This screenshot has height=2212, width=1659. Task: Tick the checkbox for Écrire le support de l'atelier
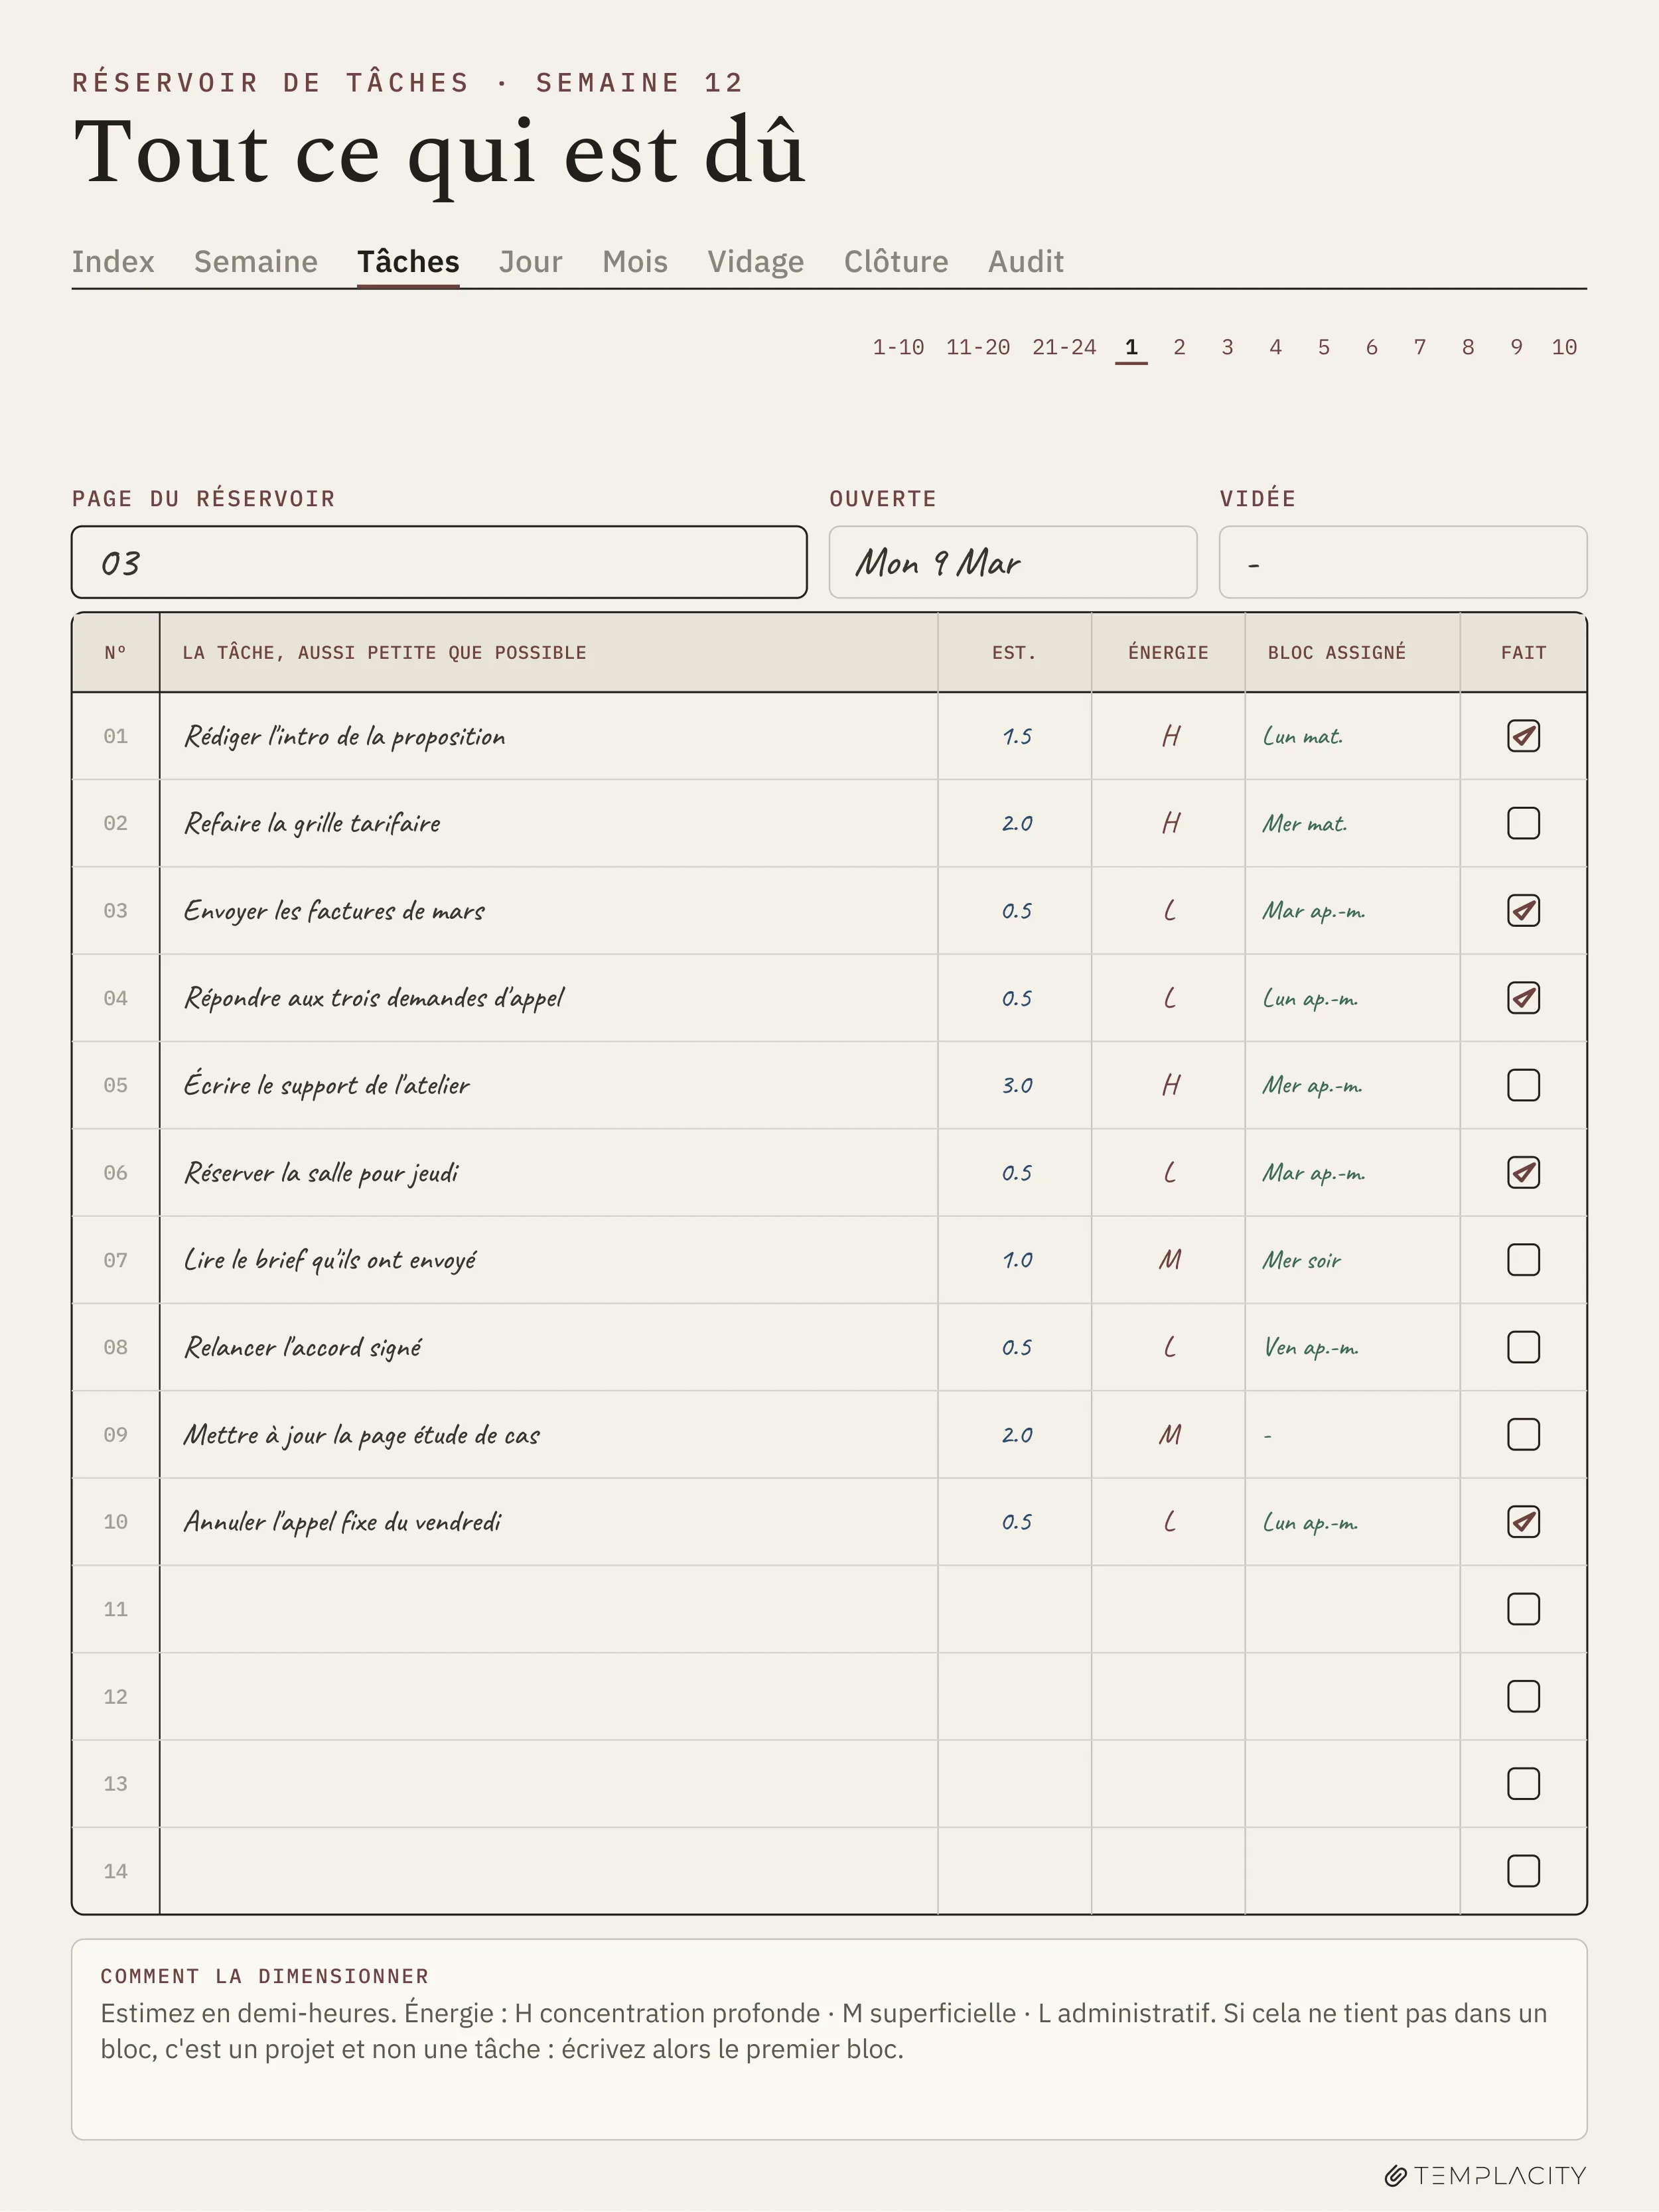click(1523, 1085)
